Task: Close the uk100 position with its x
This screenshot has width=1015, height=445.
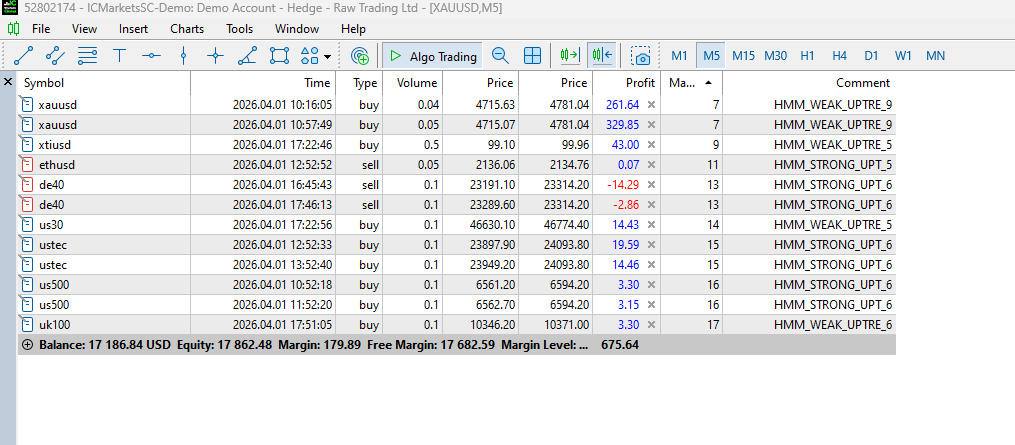Action: pyautogui.click(x=651, y=325)
